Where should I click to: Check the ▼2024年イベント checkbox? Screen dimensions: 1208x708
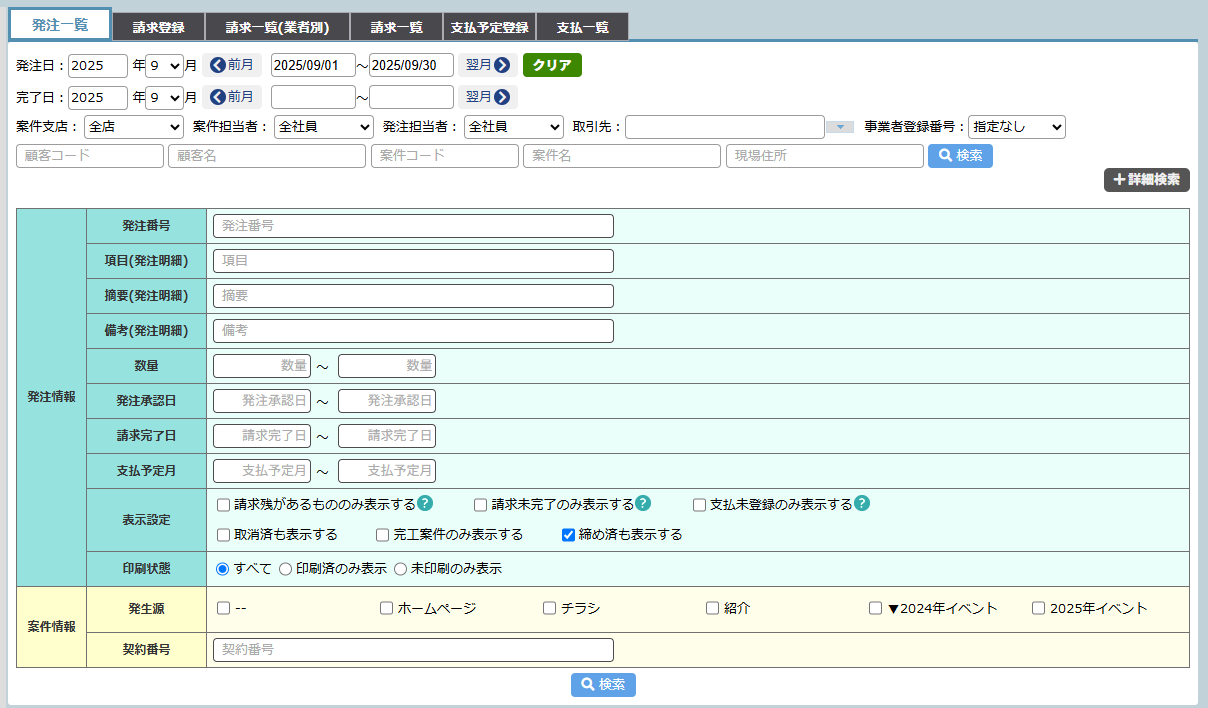876,608
